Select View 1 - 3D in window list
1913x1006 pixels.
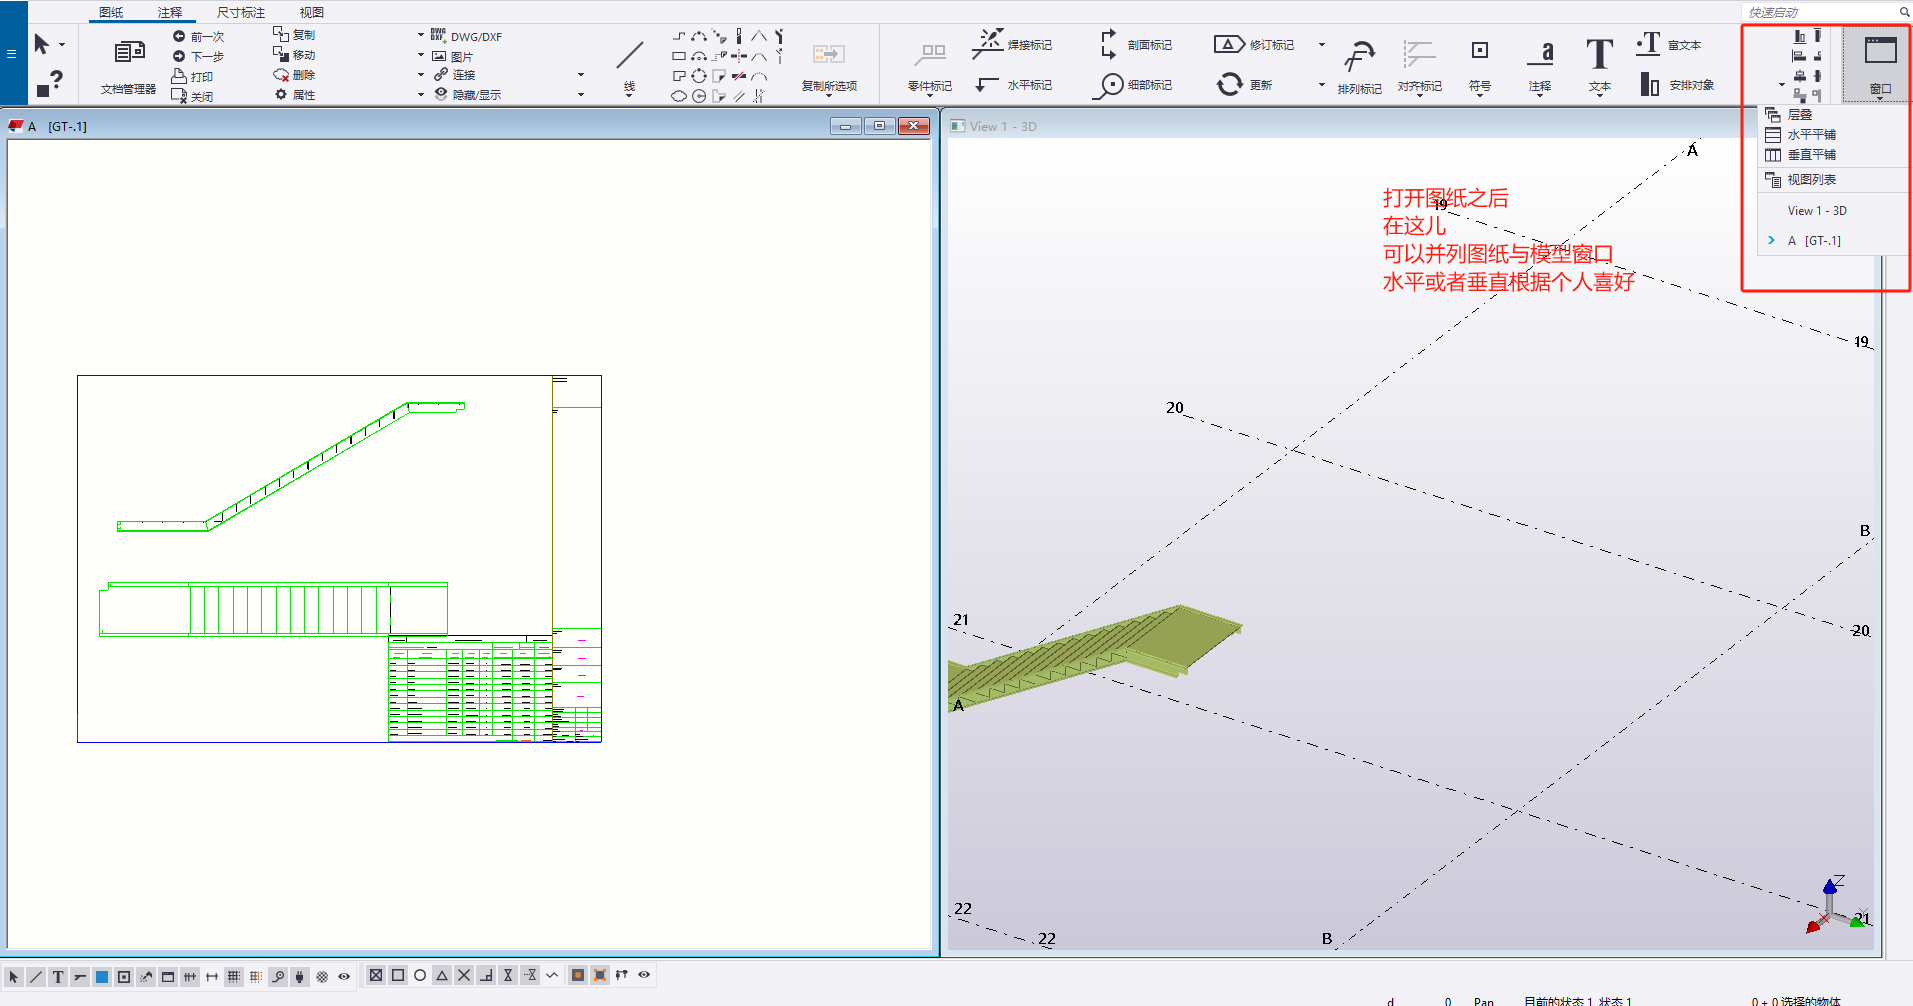[1817, 211]
